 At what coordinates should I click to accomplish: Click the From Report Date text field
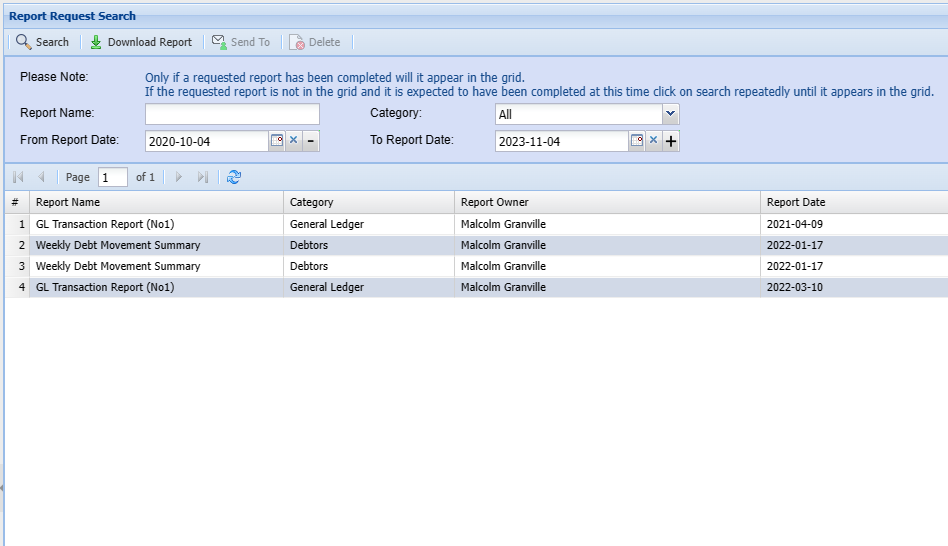206,141
